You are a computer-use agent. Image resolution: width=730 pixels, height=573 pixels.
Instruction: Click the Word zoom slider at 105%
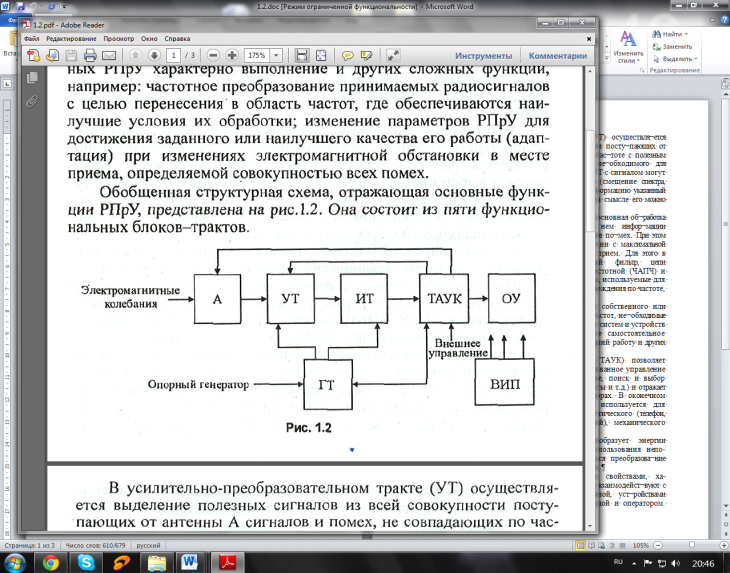click(691, 545)
